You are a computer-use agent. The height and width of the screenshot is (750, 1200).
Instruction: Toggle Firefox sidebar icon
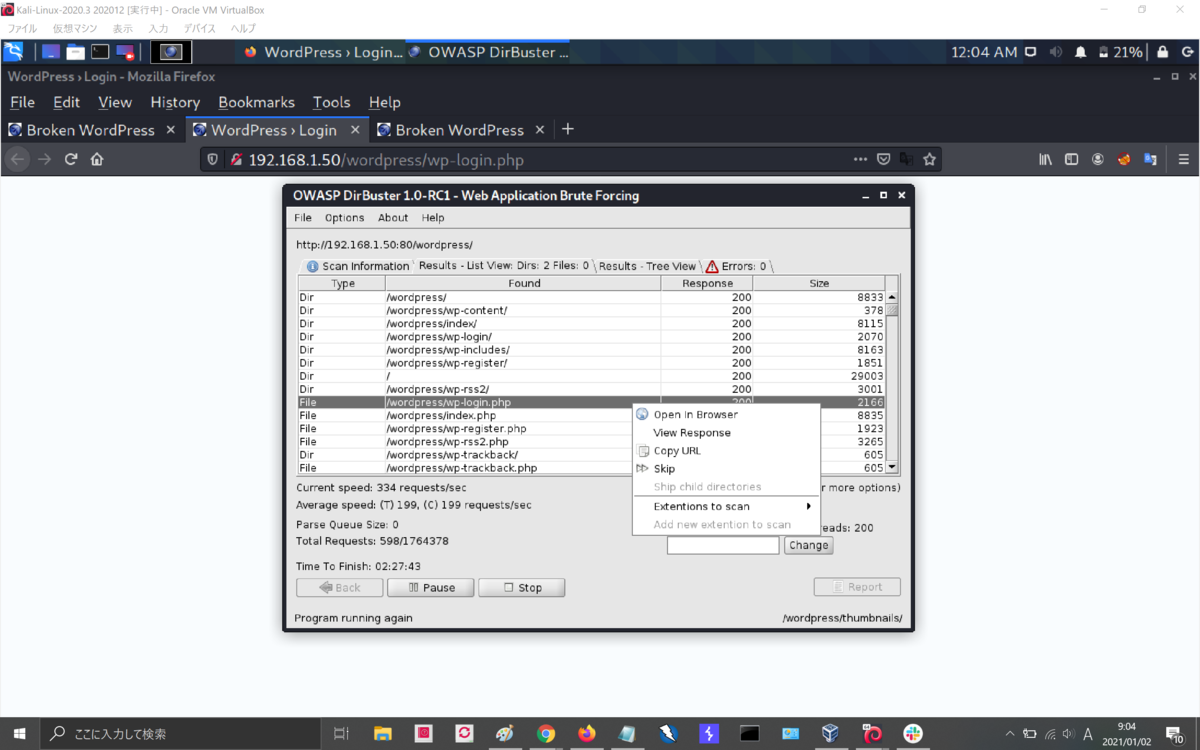1071,159
